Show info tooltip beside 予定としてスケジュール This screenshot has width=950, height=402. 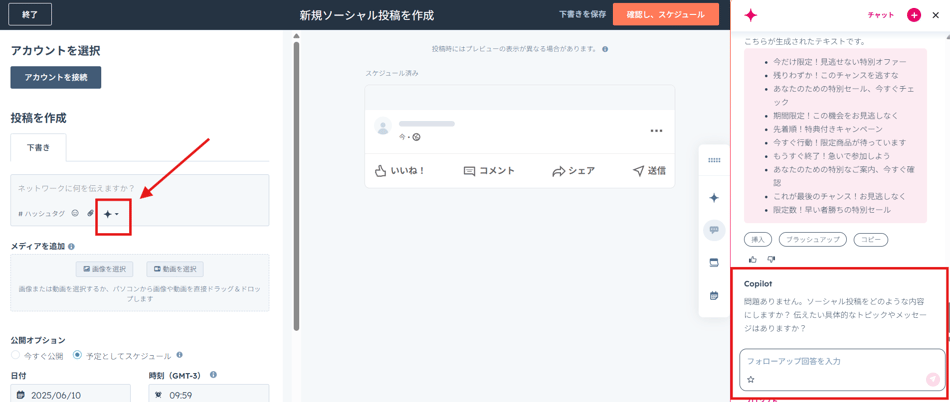179,355
